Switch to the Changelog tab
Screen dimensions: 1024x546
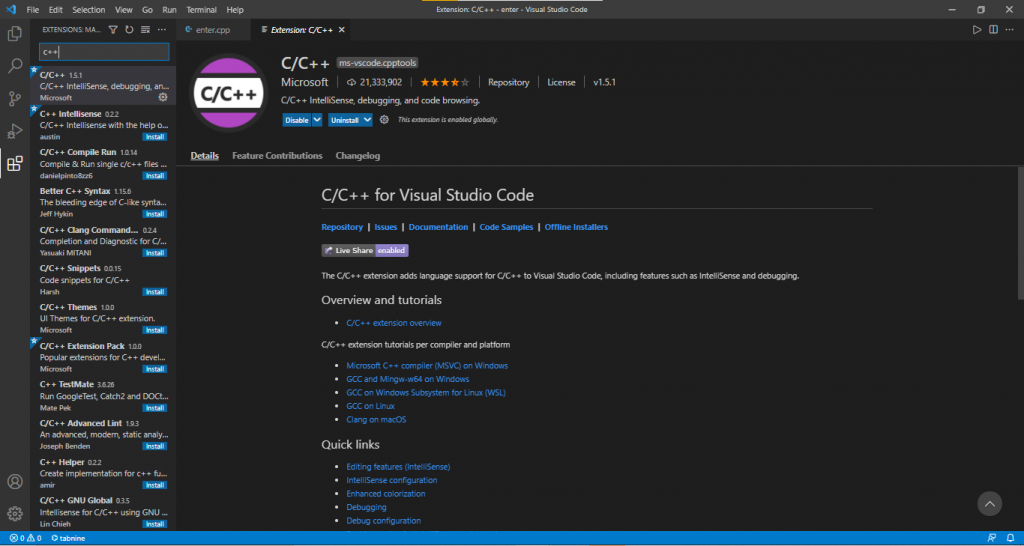click(358, 156)
